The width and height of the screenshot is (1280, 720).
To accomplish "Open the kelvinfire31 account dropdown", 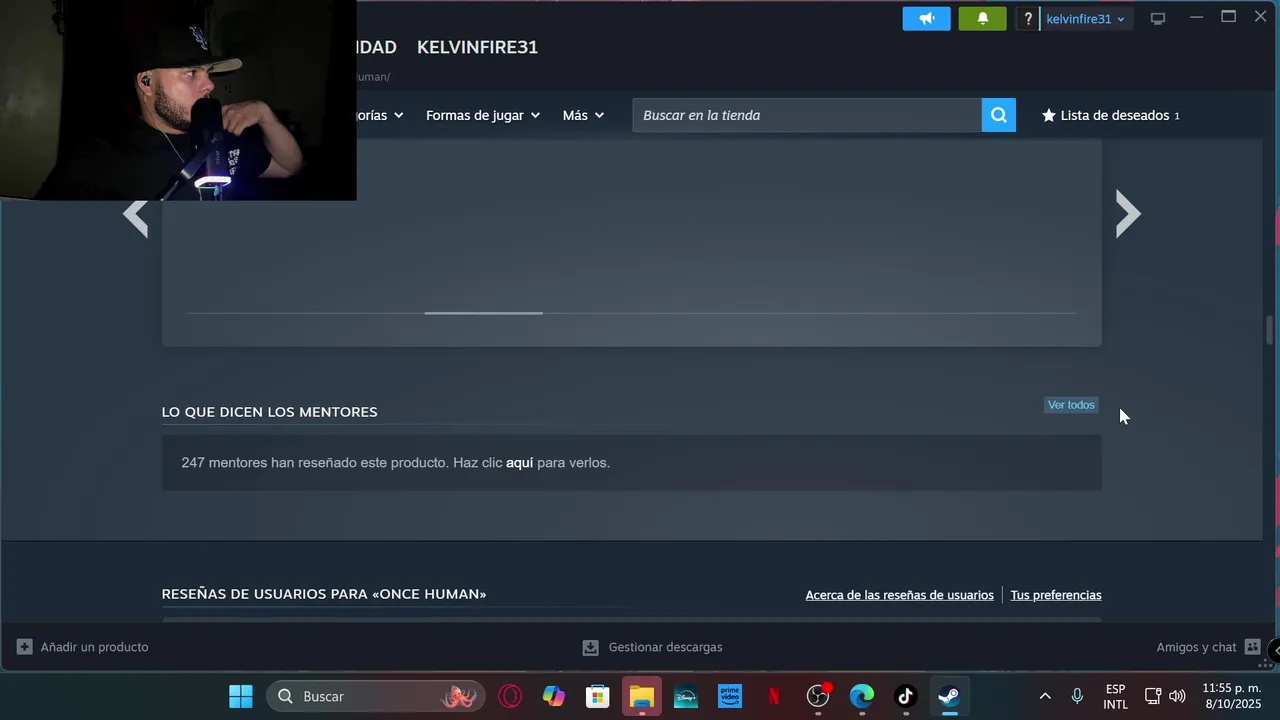I will pyautogui.click(x=1085, y=19).
